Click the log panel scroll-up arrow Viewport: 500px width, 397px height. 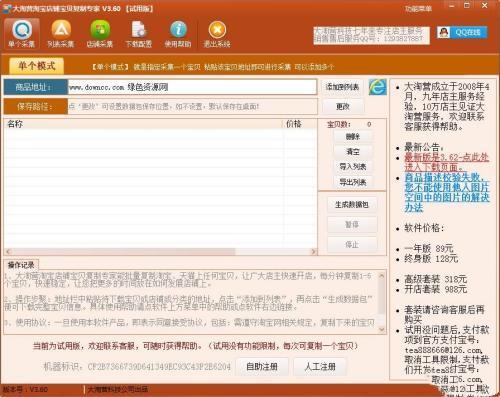[382, 276]
